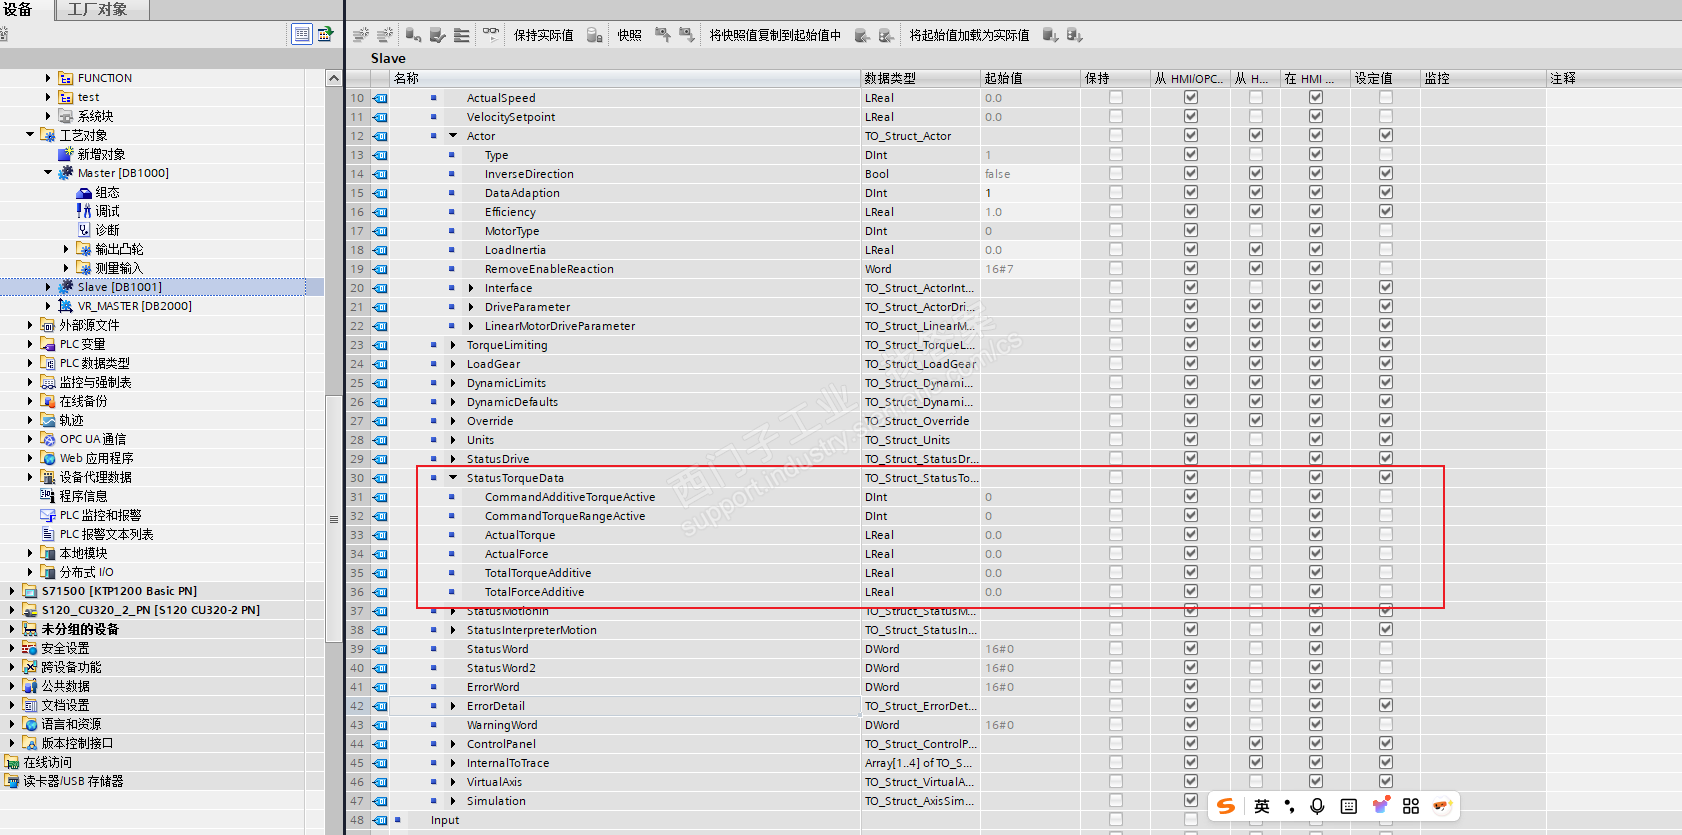The width and height of the screenshot is (1682, 835).
Task: Click the expand-all rows toolbar icon
Action: pyautogui.click(x=461, y=35)
